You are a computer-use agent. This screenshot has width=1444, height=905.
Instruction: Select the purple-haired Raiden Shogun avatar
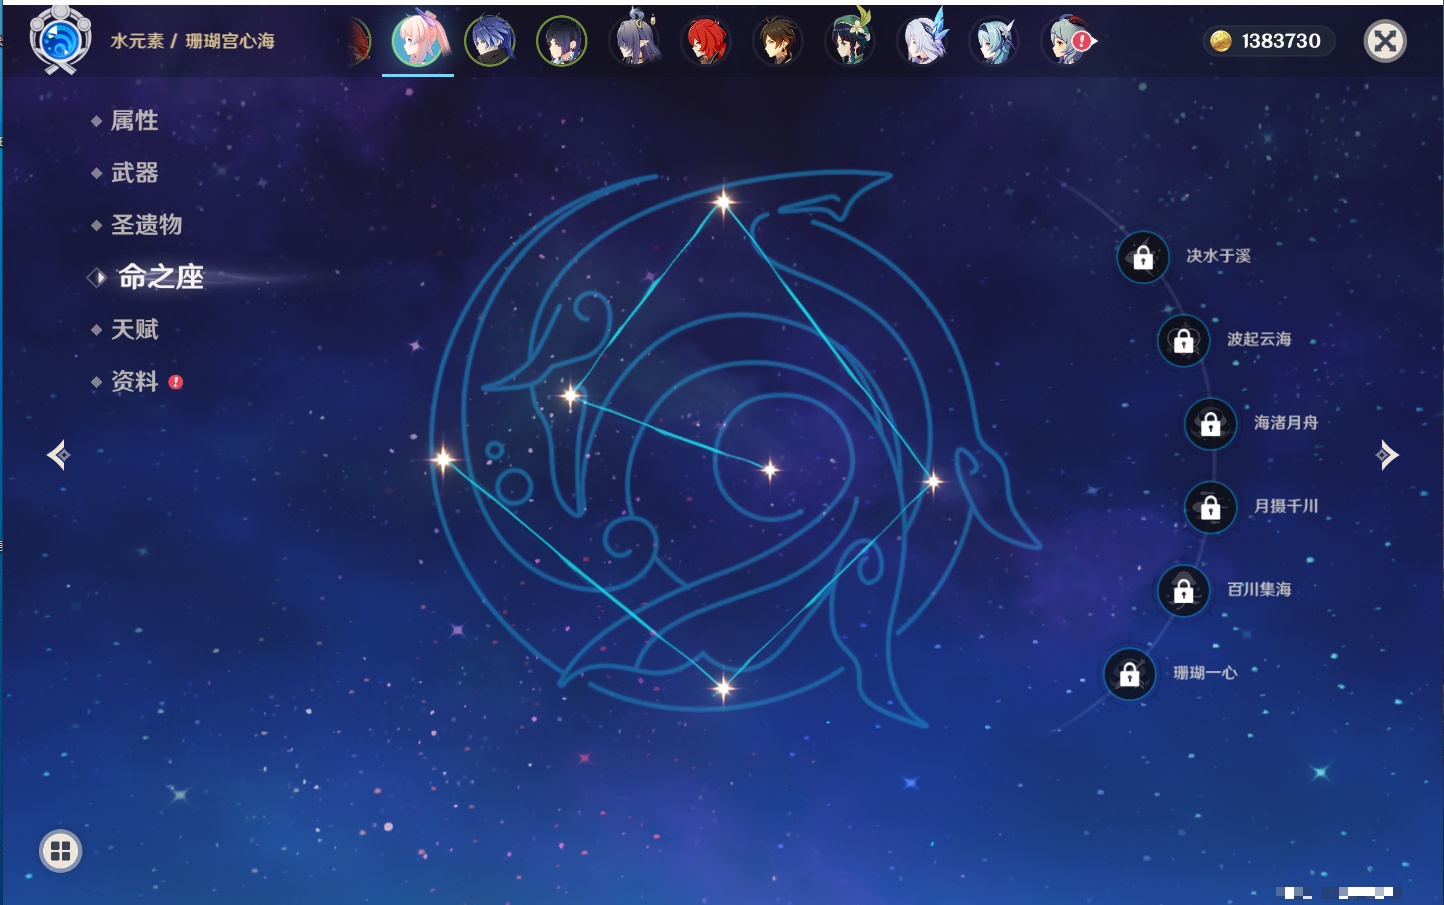(562, 42)
